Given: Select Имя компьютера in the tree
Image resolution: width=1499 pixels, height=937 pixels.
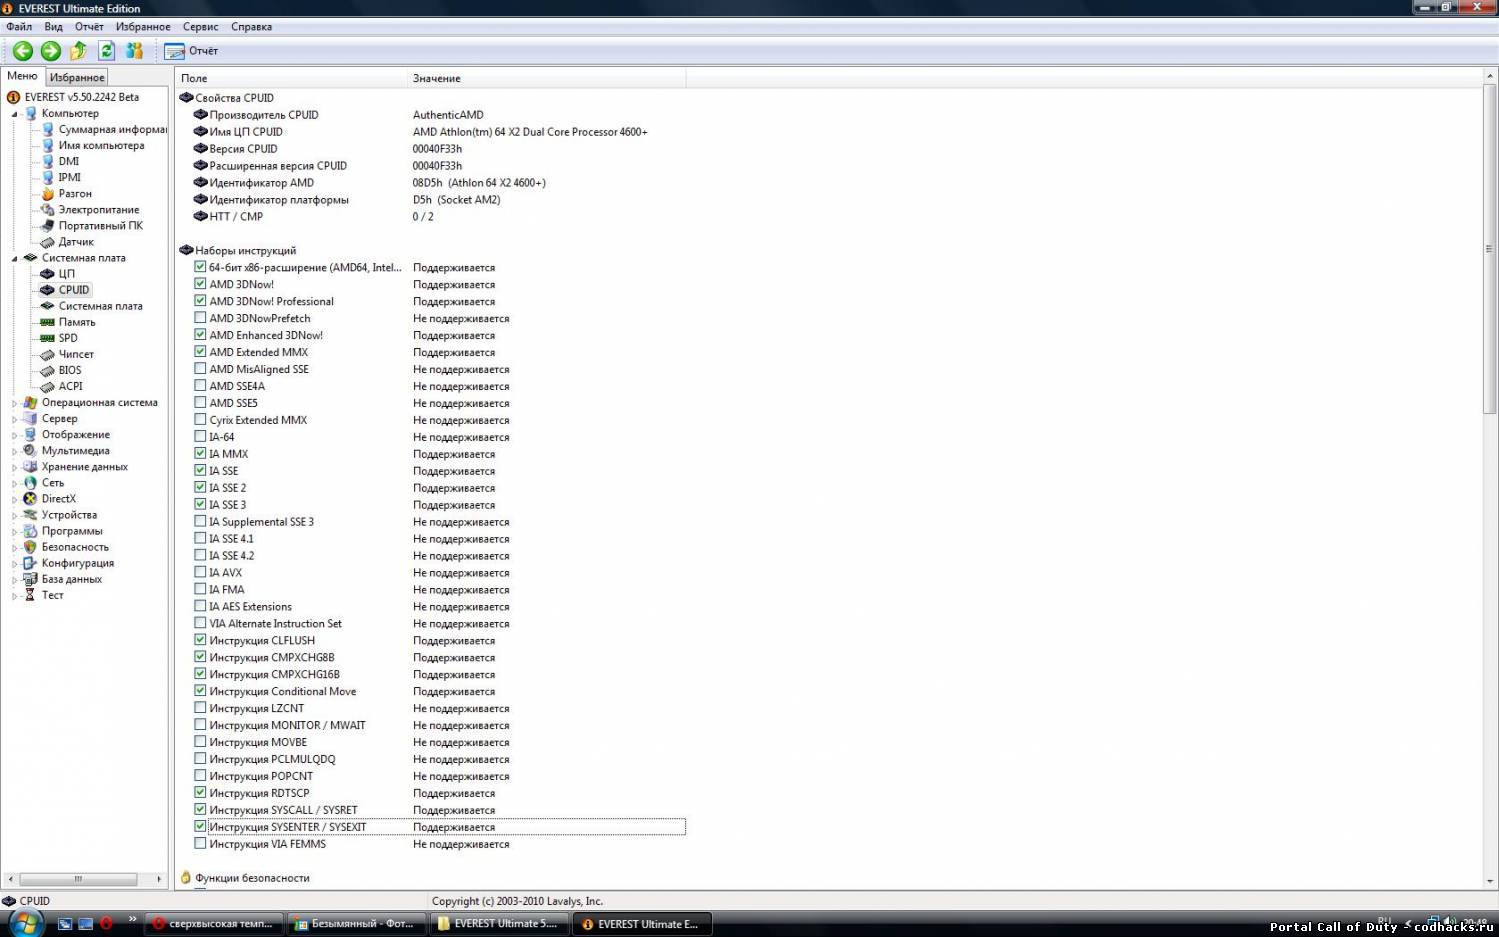Looking at the screenshot, I should click(x=101, y=145).
